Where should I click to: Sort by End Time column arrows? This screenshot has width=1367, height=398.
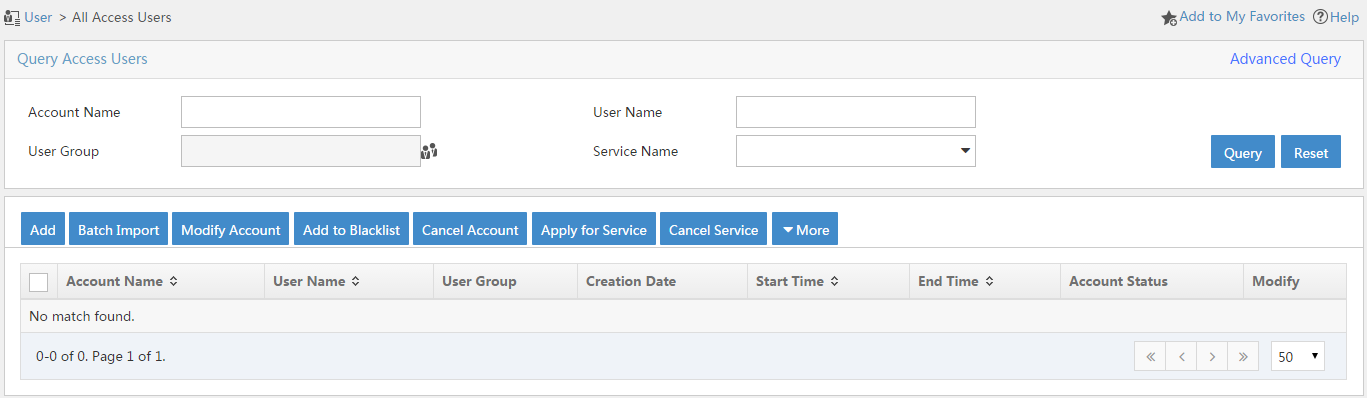coord(989,282)
